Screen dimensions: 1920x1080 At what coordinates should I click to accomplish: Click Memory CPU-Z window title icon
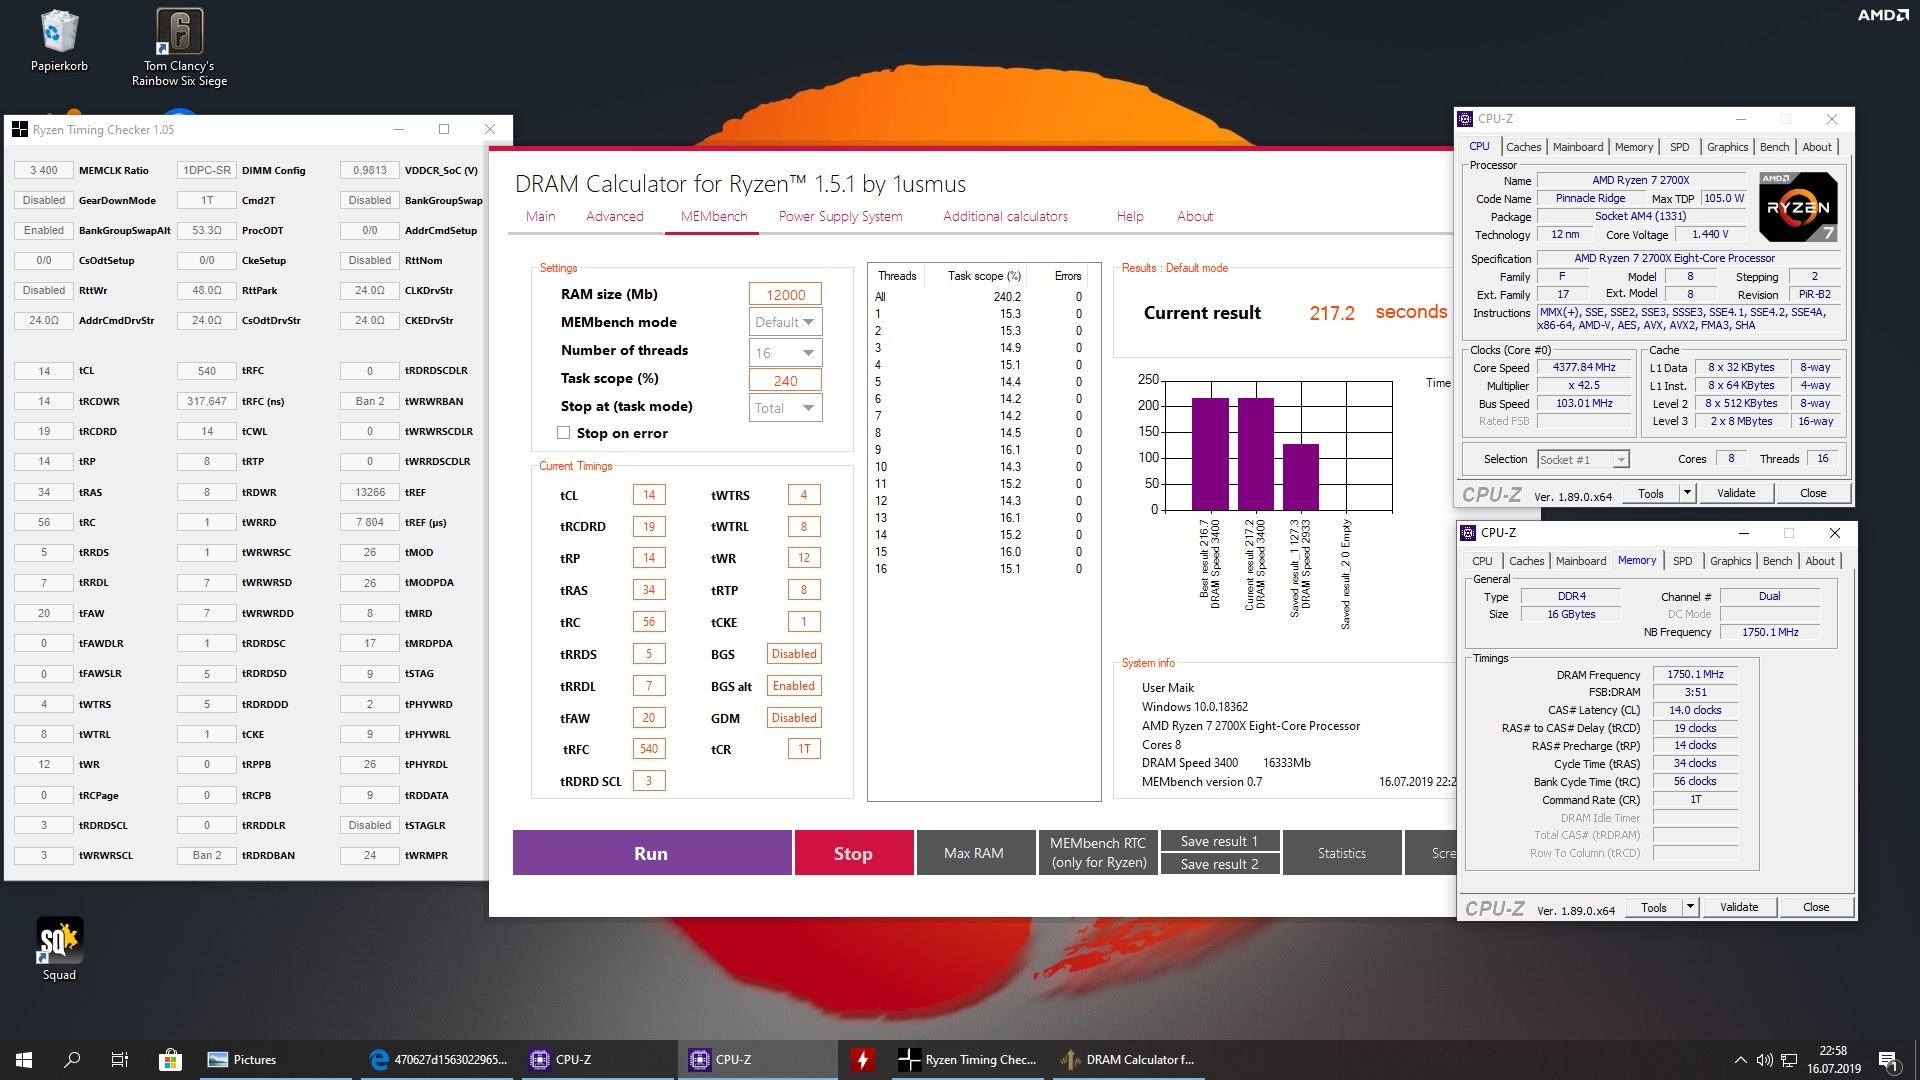click(x=1468, y=533)
